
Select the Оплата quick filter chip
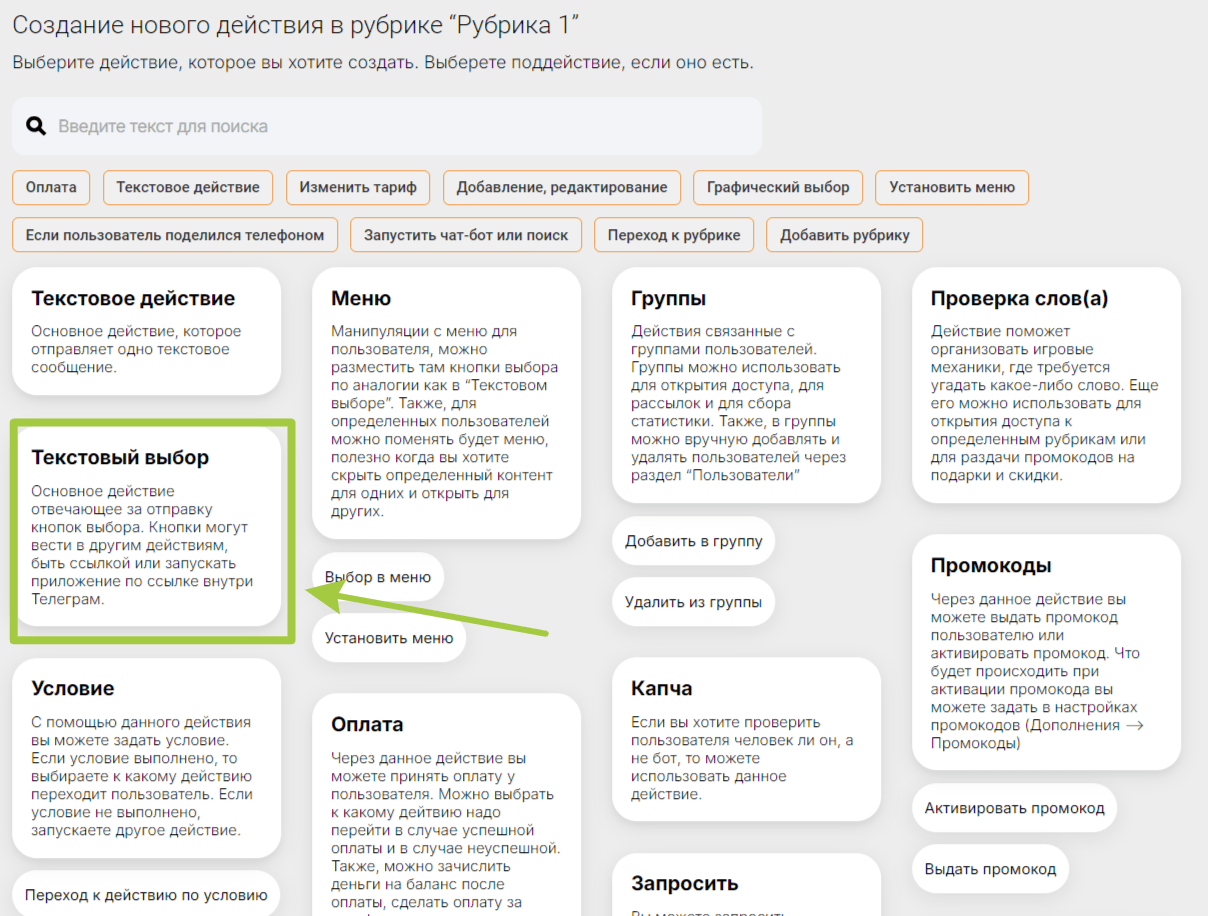click(51, 187)
